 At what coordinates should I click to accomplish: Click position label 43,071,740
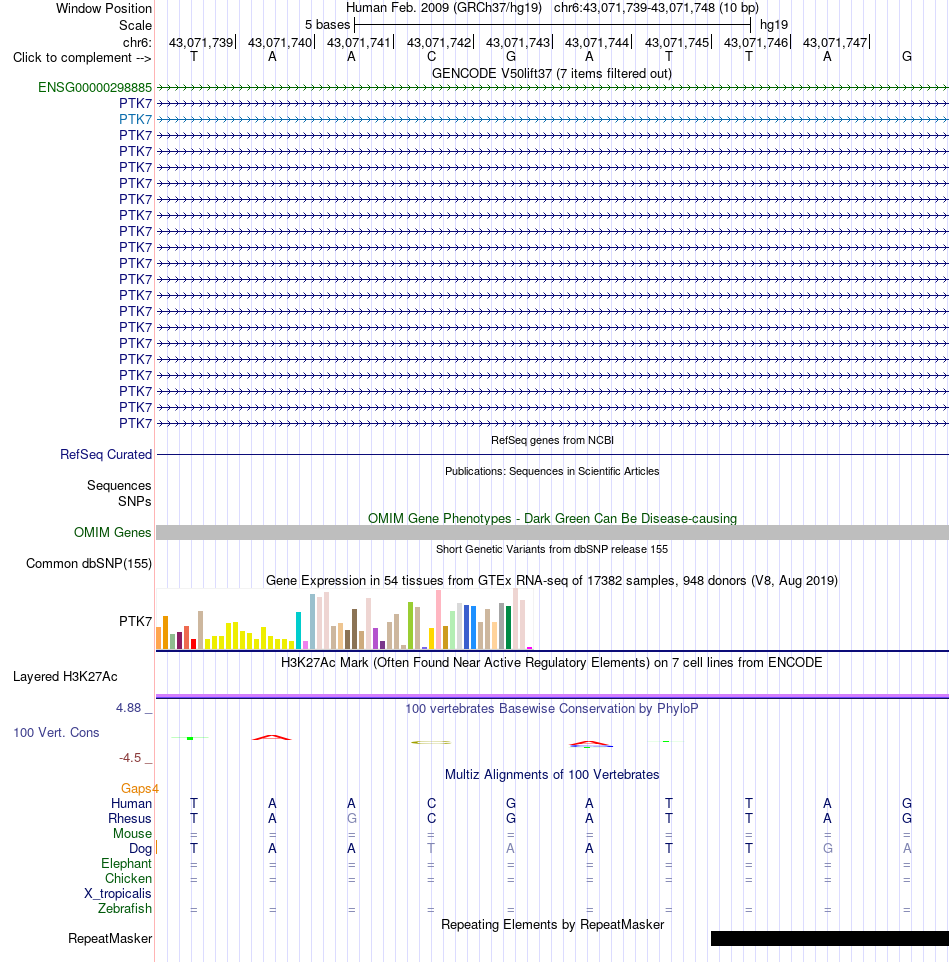[x=280, y=42]
